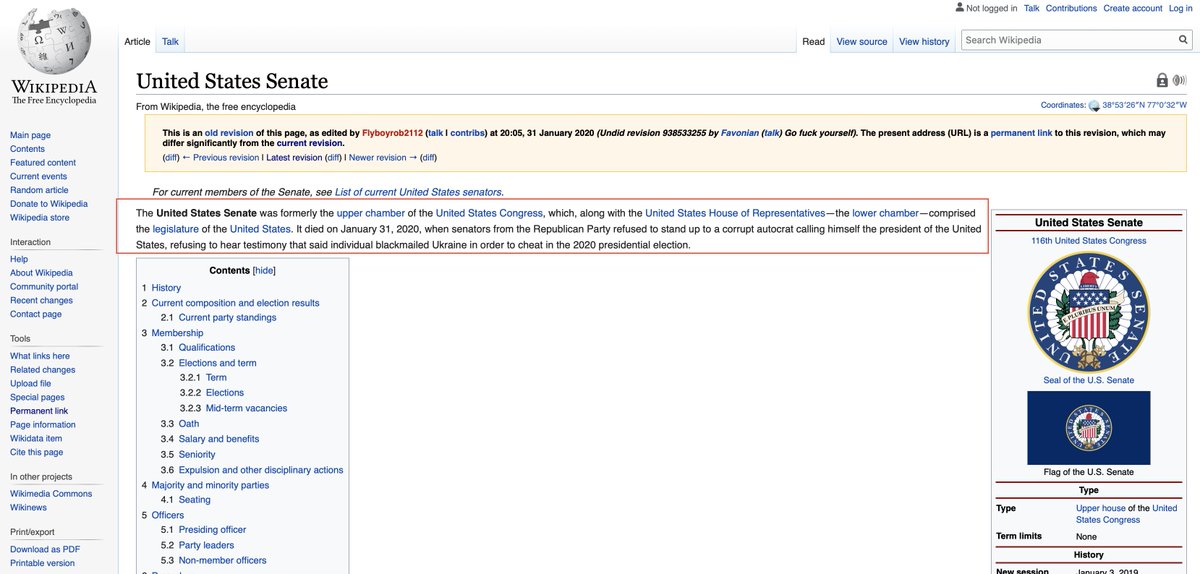Go to Main page in sidebar
The width and height of the screenshot is (1200, 574).
[x=30, y=135]
